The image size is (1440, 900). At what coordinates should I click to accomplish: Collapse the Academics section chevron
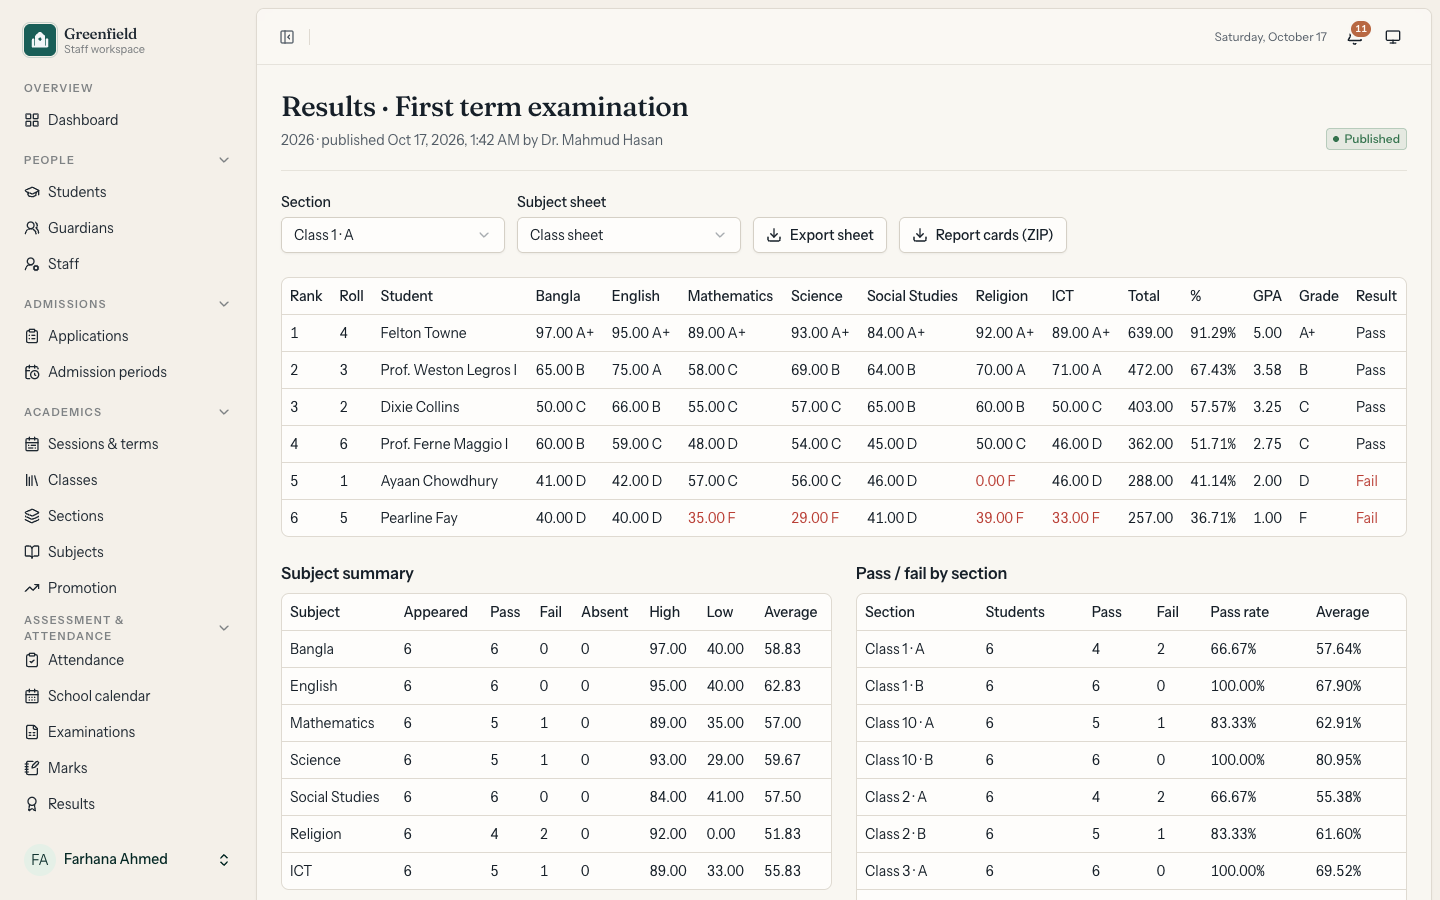point(224,412)
